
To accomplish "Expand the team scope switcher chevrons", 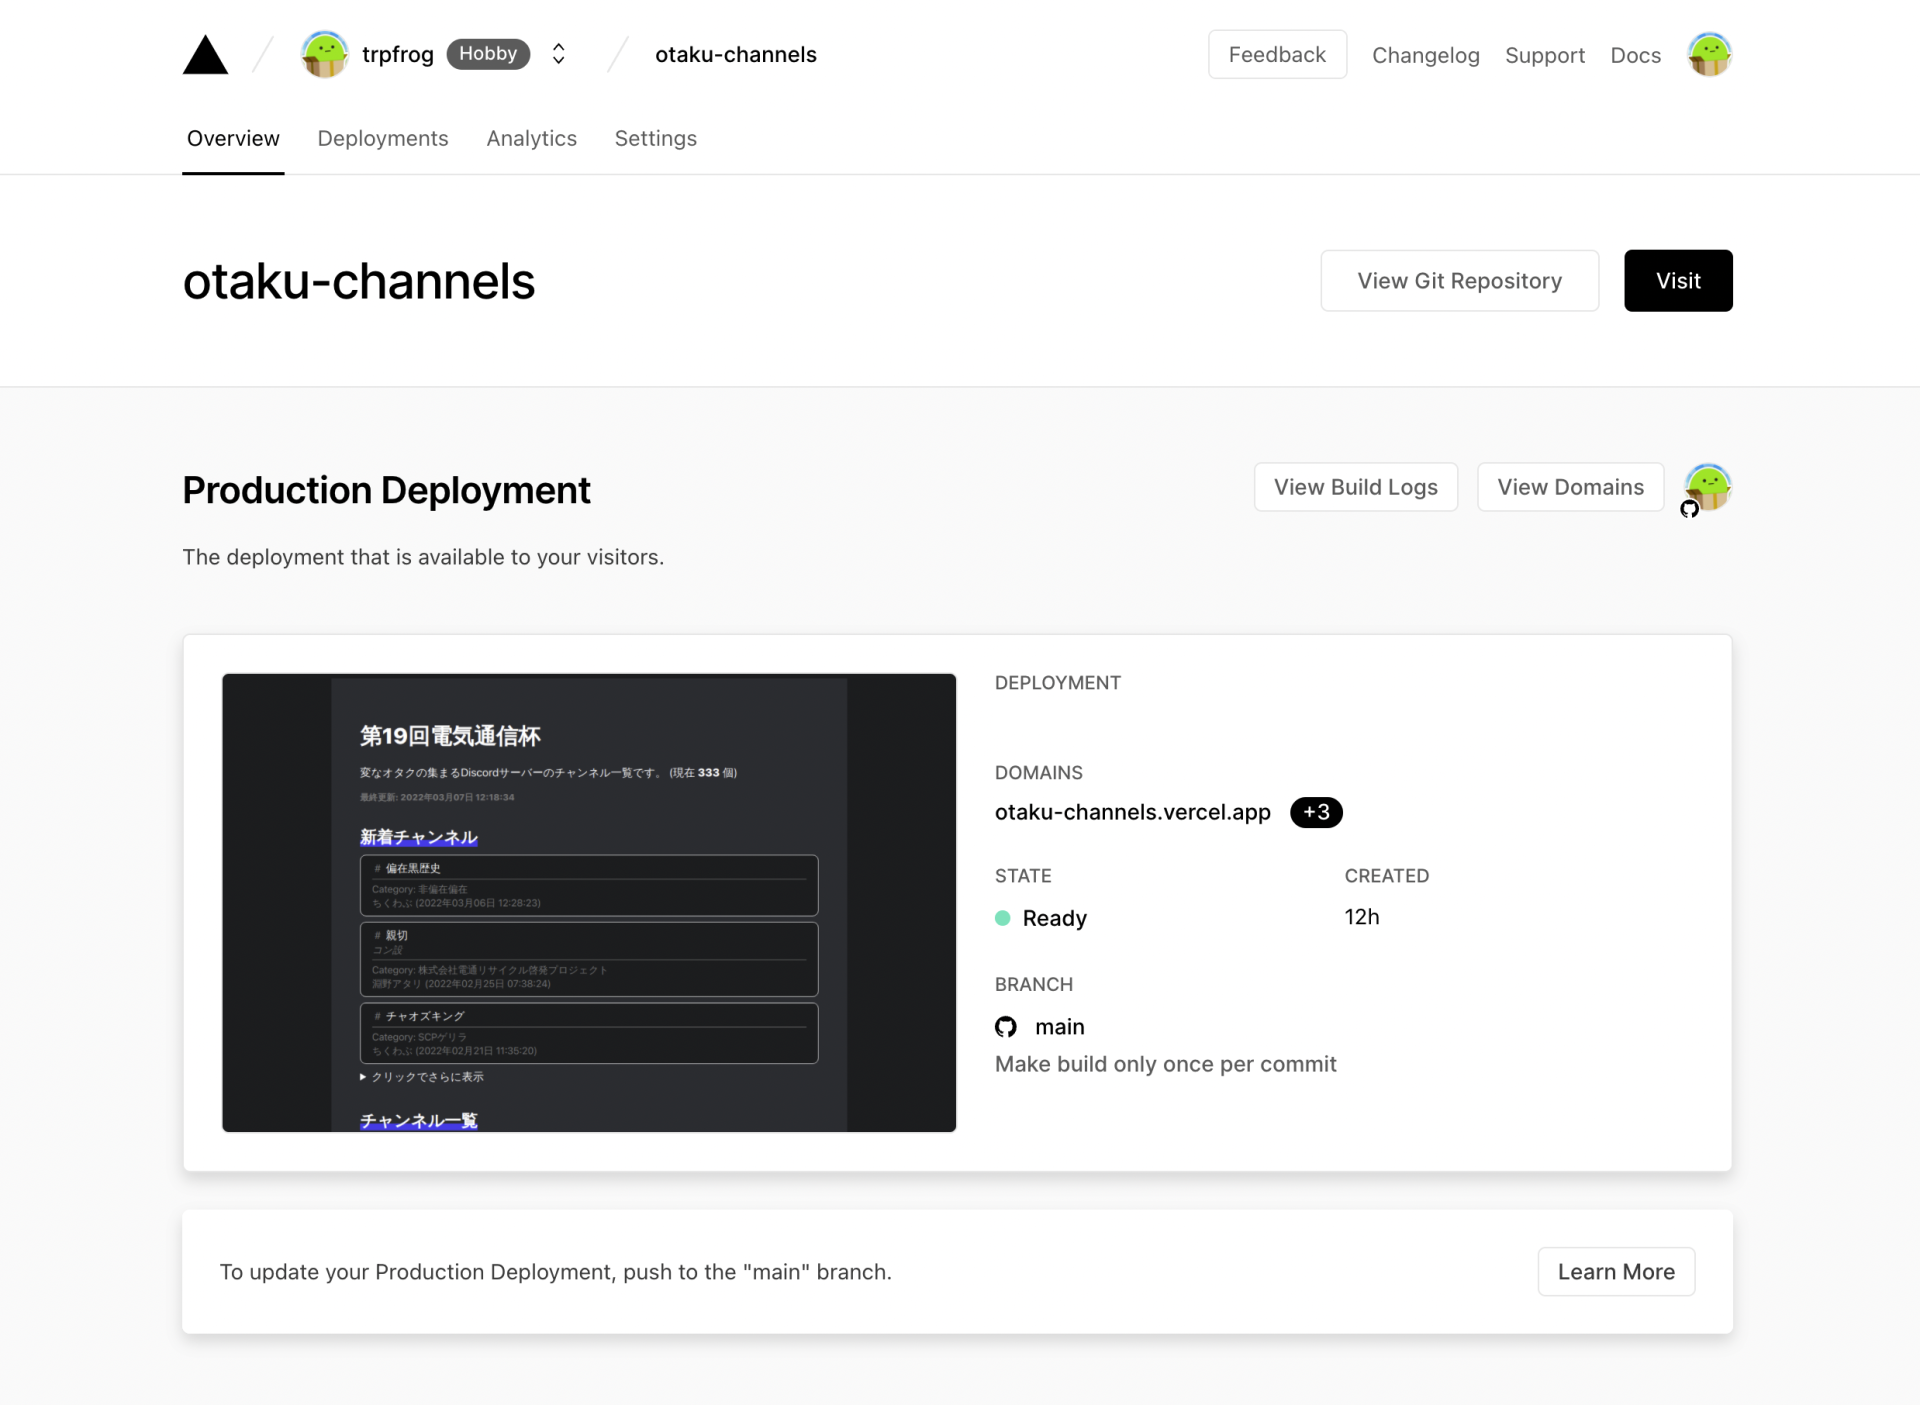I will point(559,54).
